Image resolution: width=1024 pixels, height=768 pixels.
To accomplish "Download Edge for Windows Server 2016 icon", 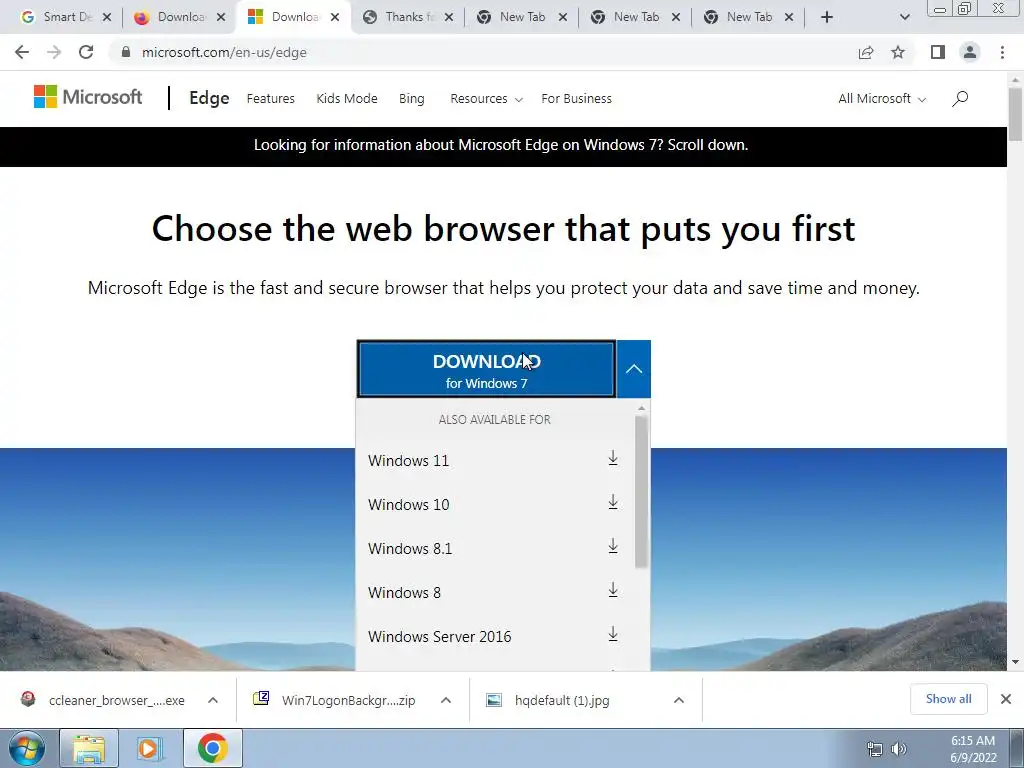I will click(613, 634).
